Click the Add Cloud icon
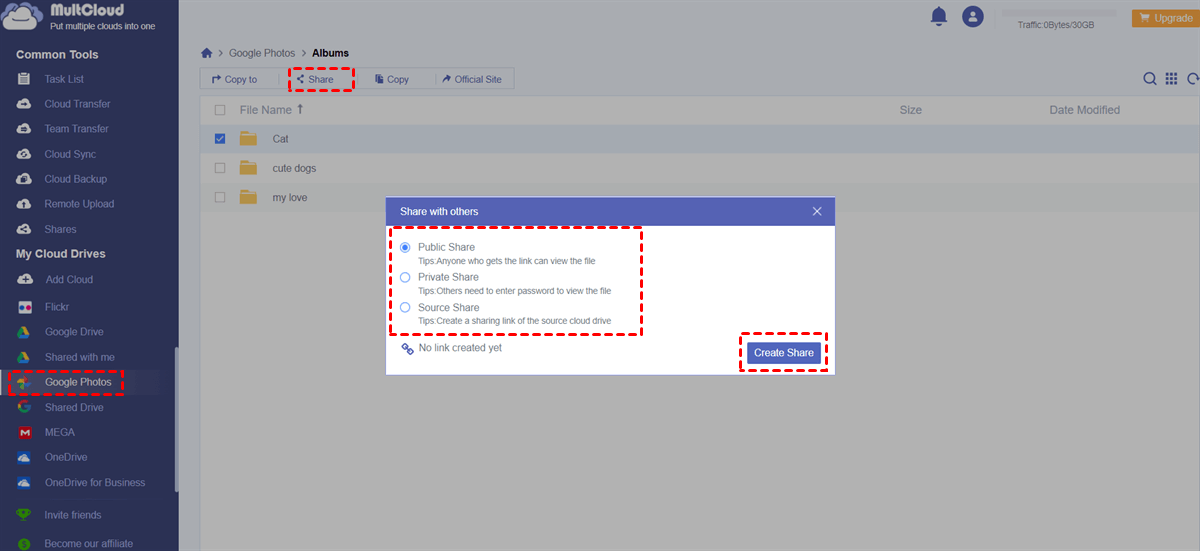Image resolution: width=1200 pixels, height=551 pixels. pos(24,280)
